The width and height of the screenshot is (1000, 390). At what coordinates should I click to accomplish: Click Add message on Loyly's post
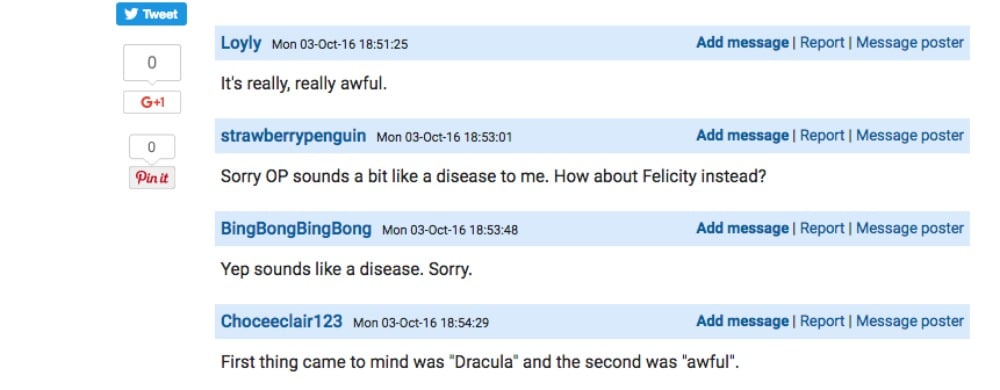(x=742, y=43)
